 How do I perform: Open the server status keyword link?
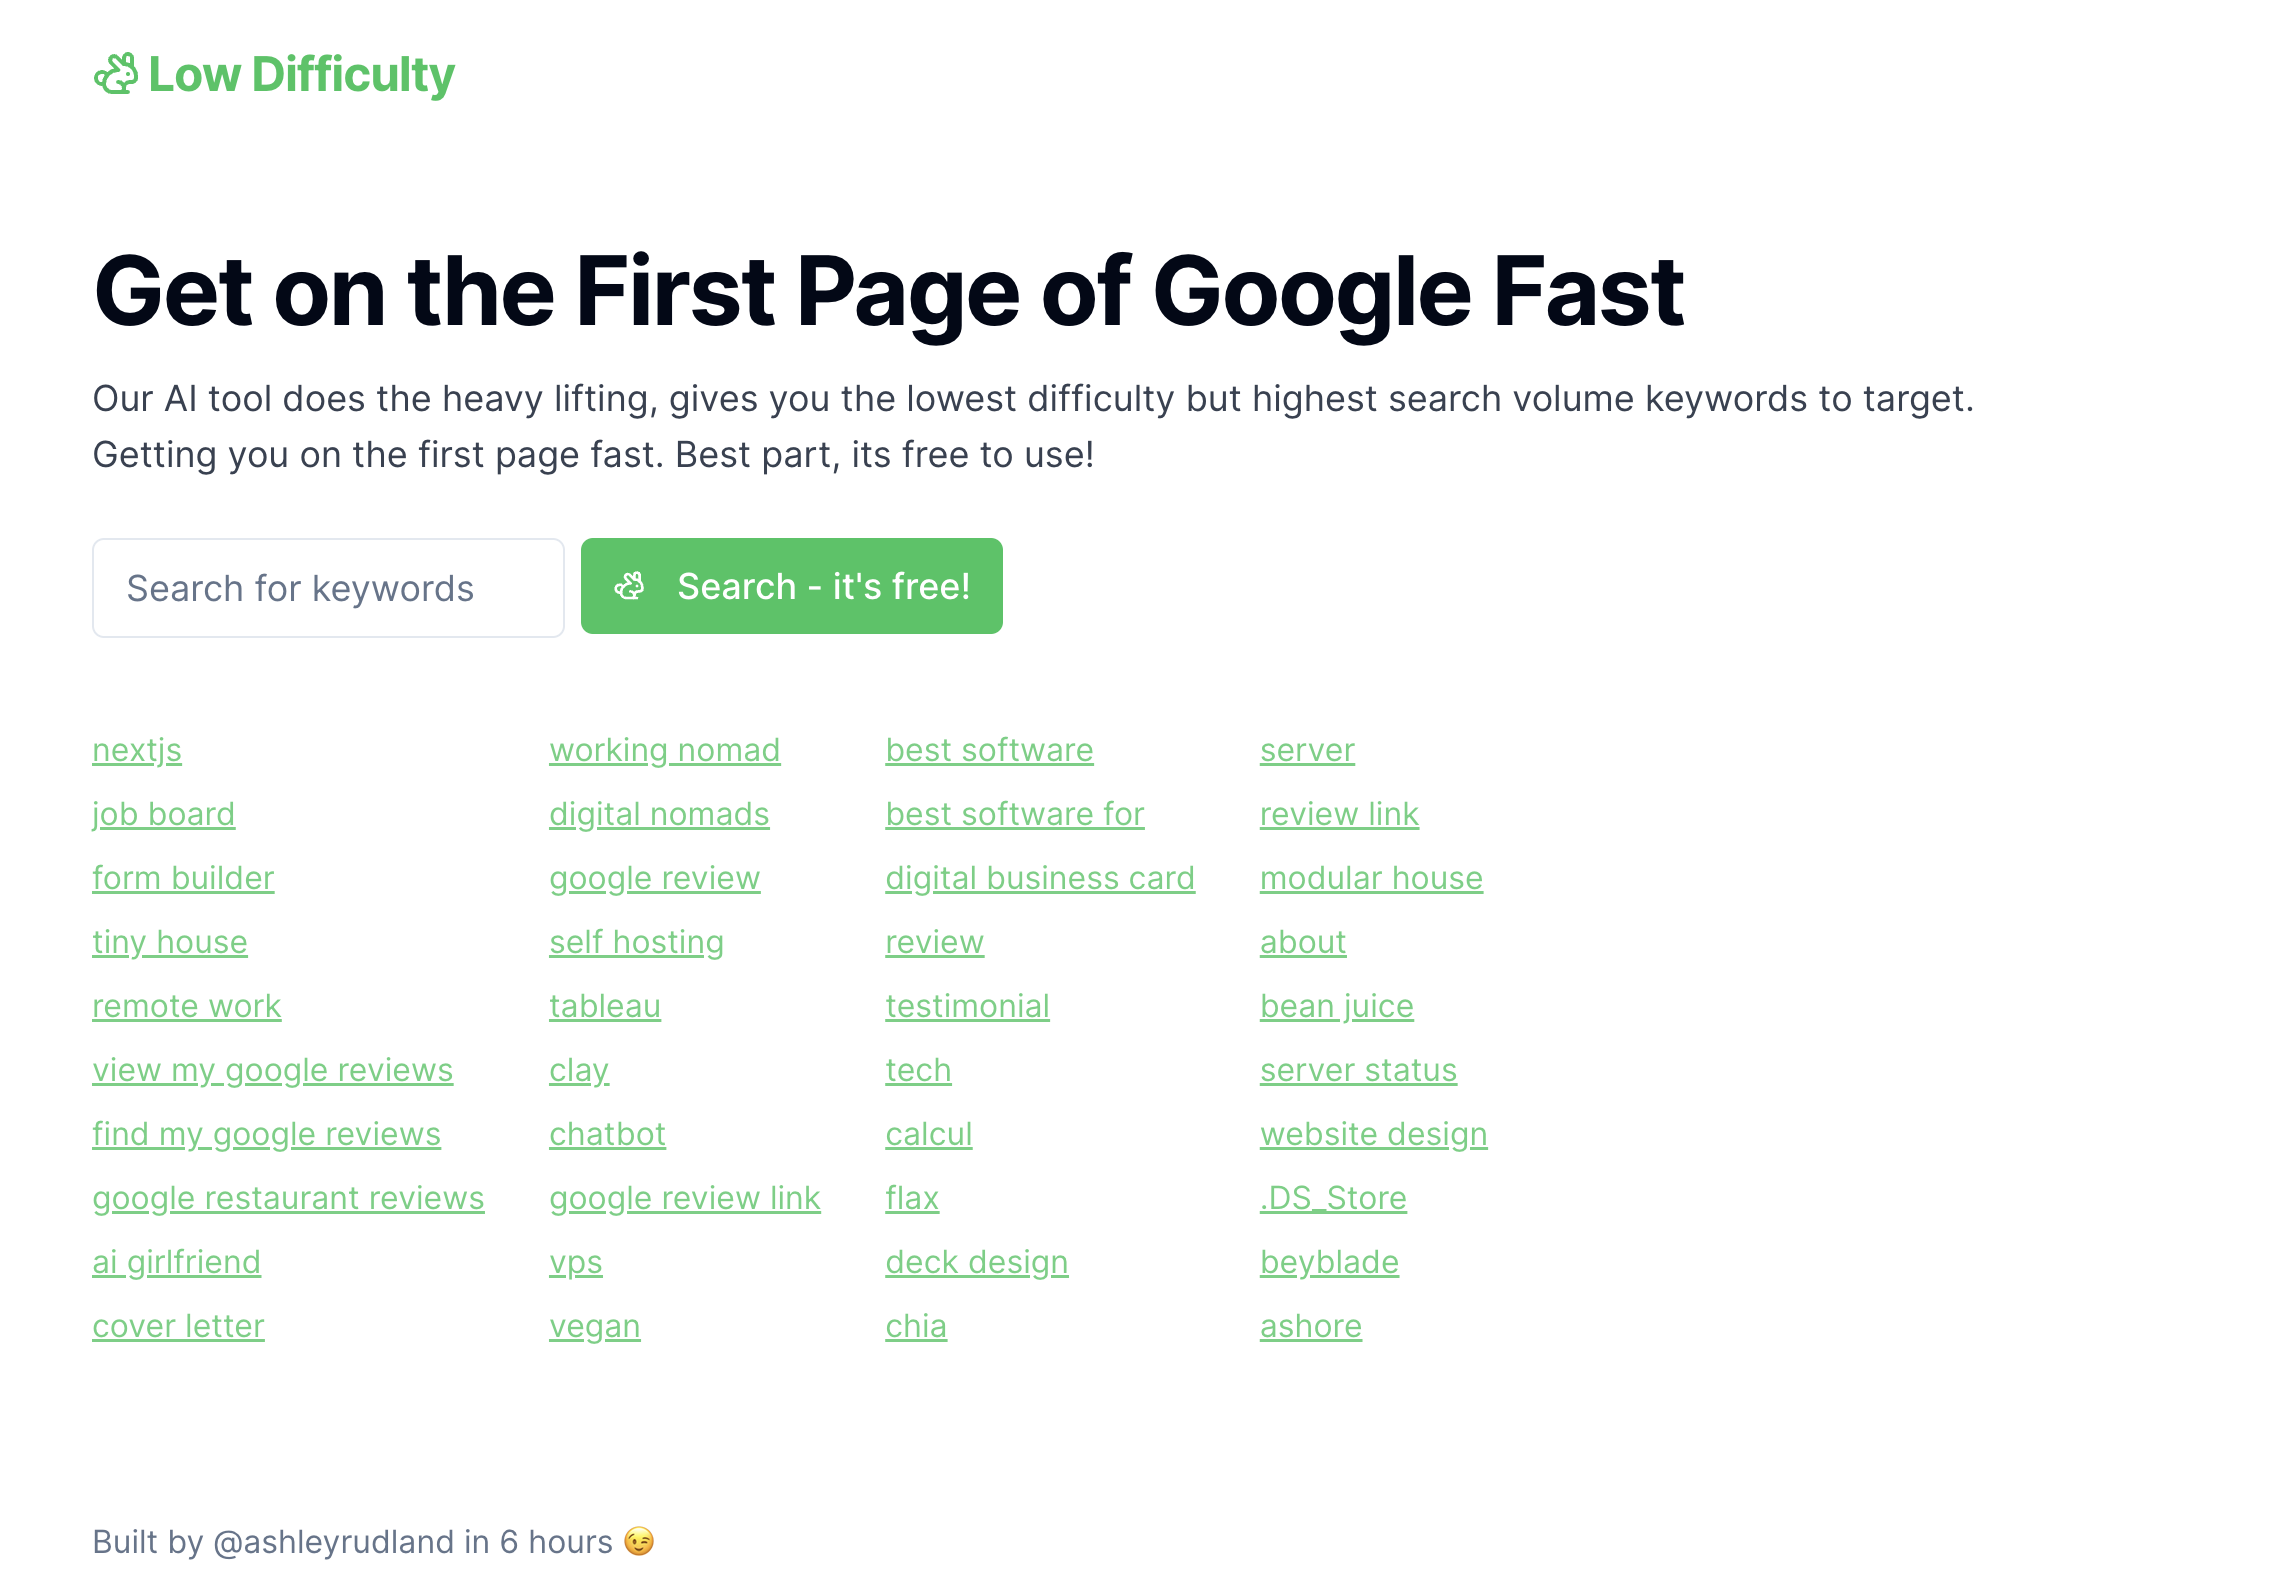pyautogui.click(x=1358, y=1071)
